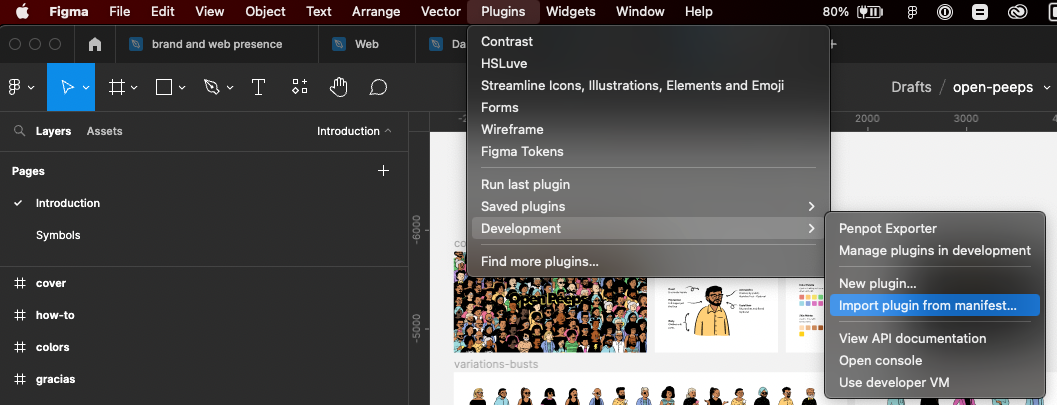Select the checked Introduction page
The height and width of the screenshot is (405, 1057).
coord(67,203)
